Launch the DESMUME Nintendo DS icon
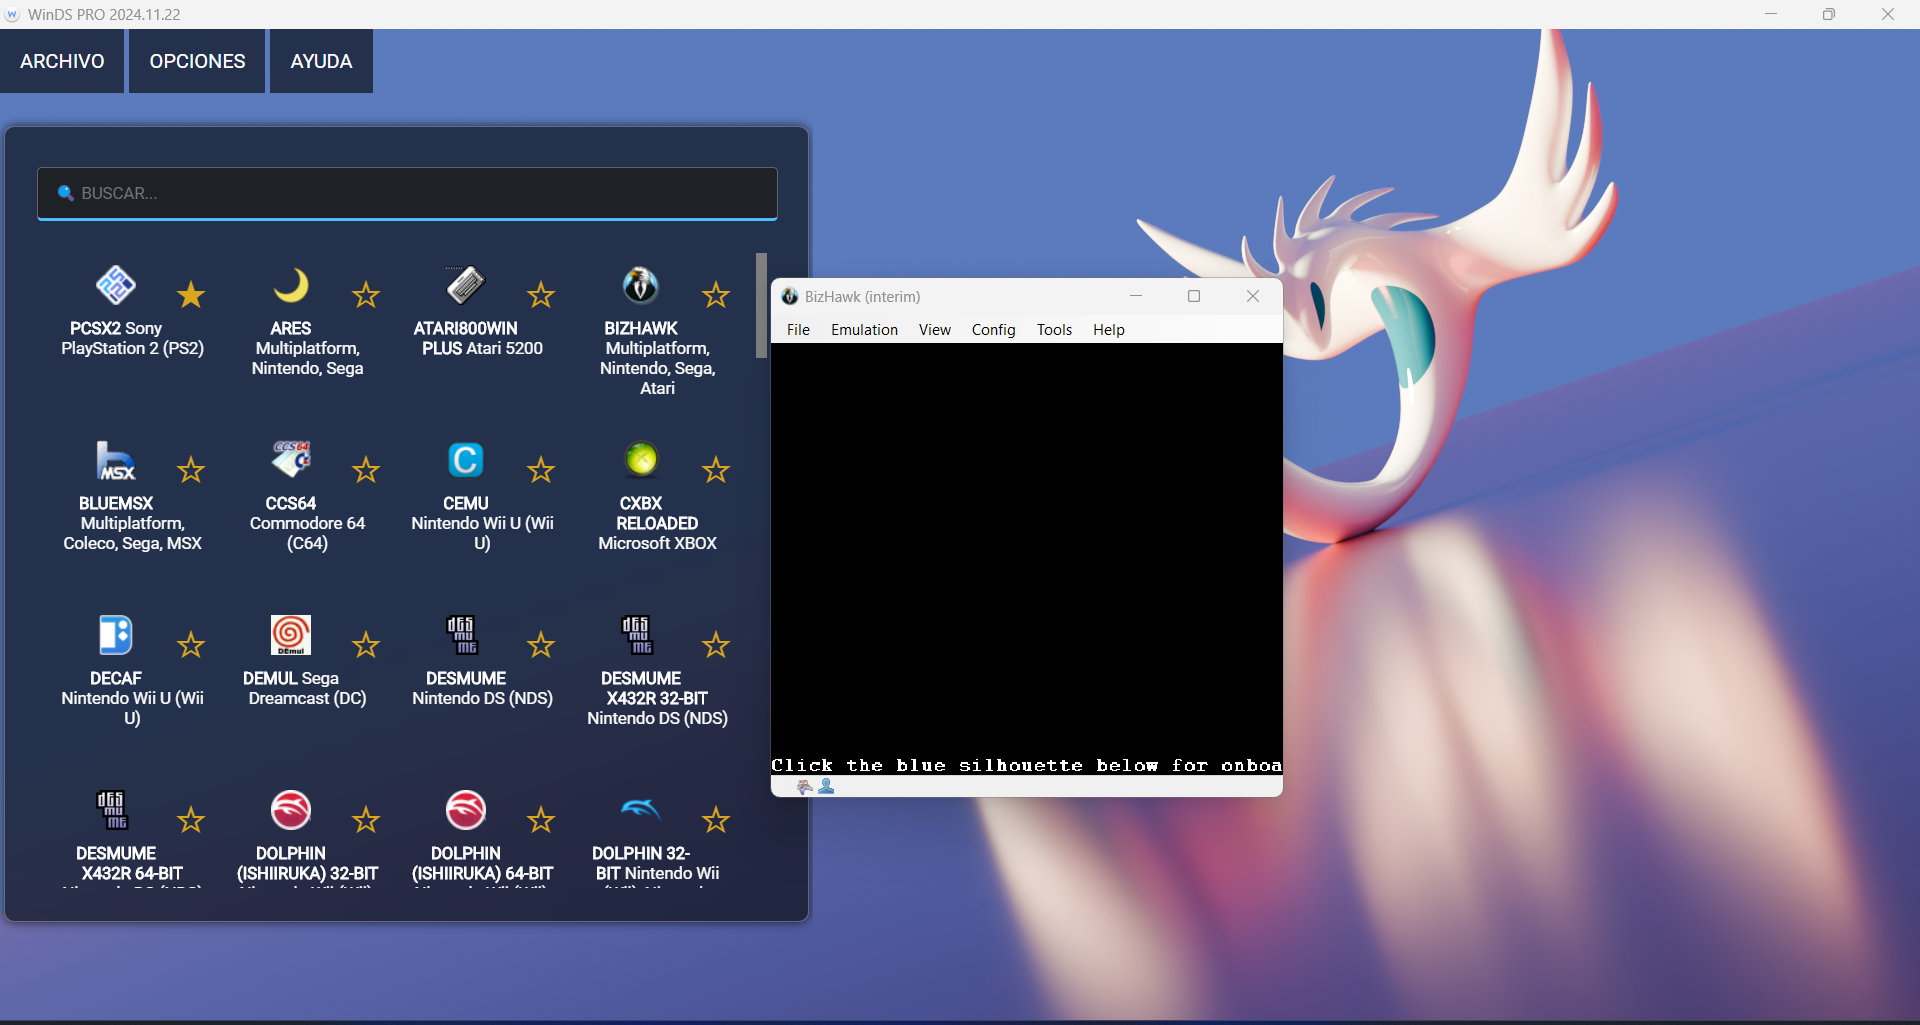The image size is (1920, 1025). pos(463,635)
